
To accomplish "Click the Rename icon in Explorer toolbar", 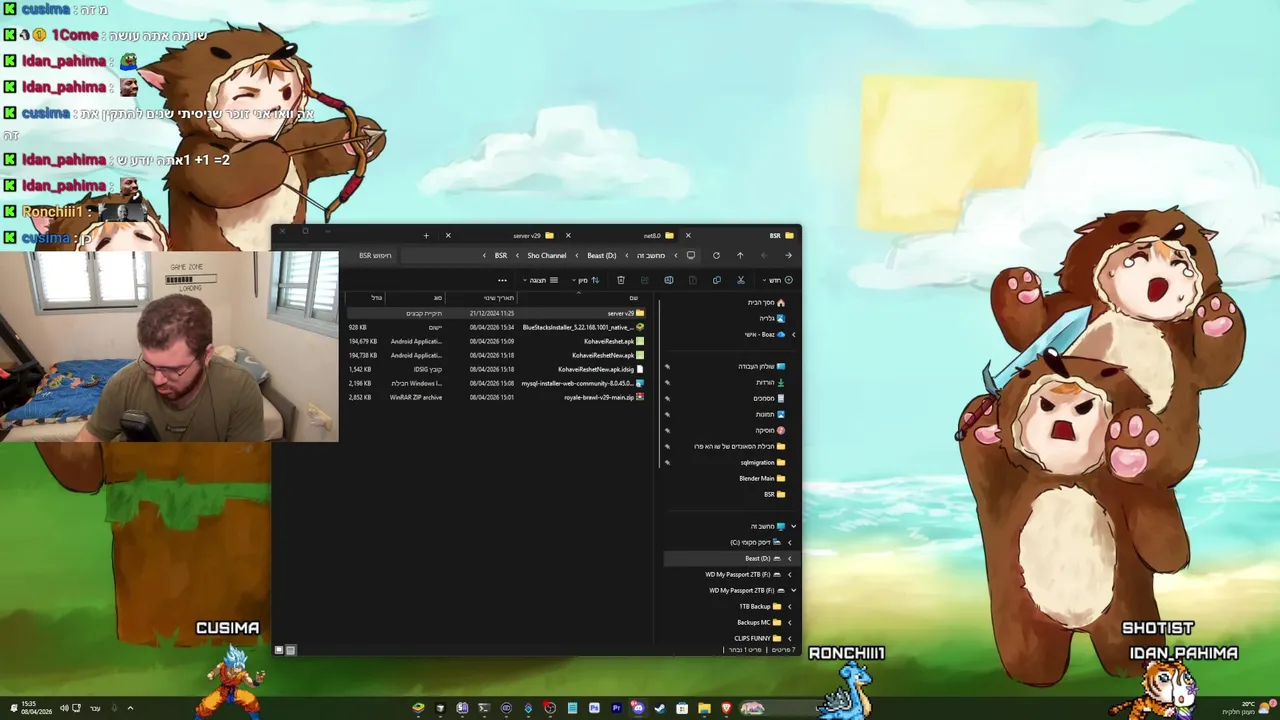I will [669, 280].
